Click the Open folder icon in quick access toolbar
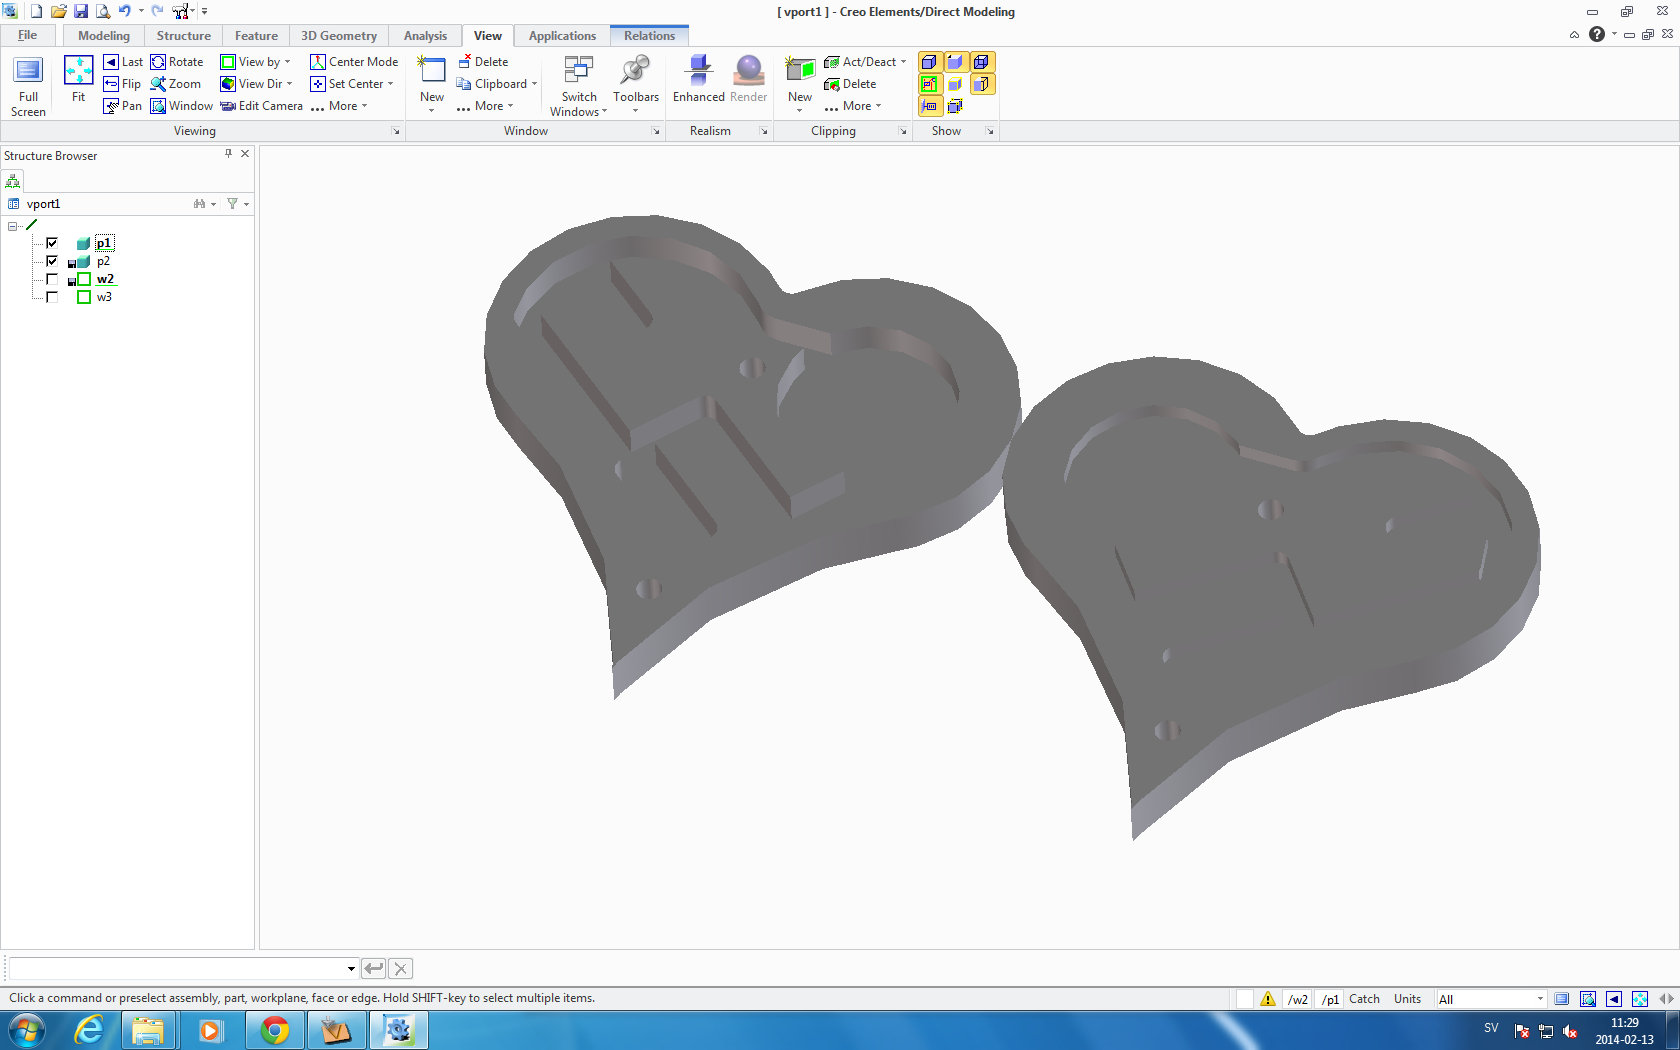The height and width of the screenshot is (1050, 1680). 58,11
